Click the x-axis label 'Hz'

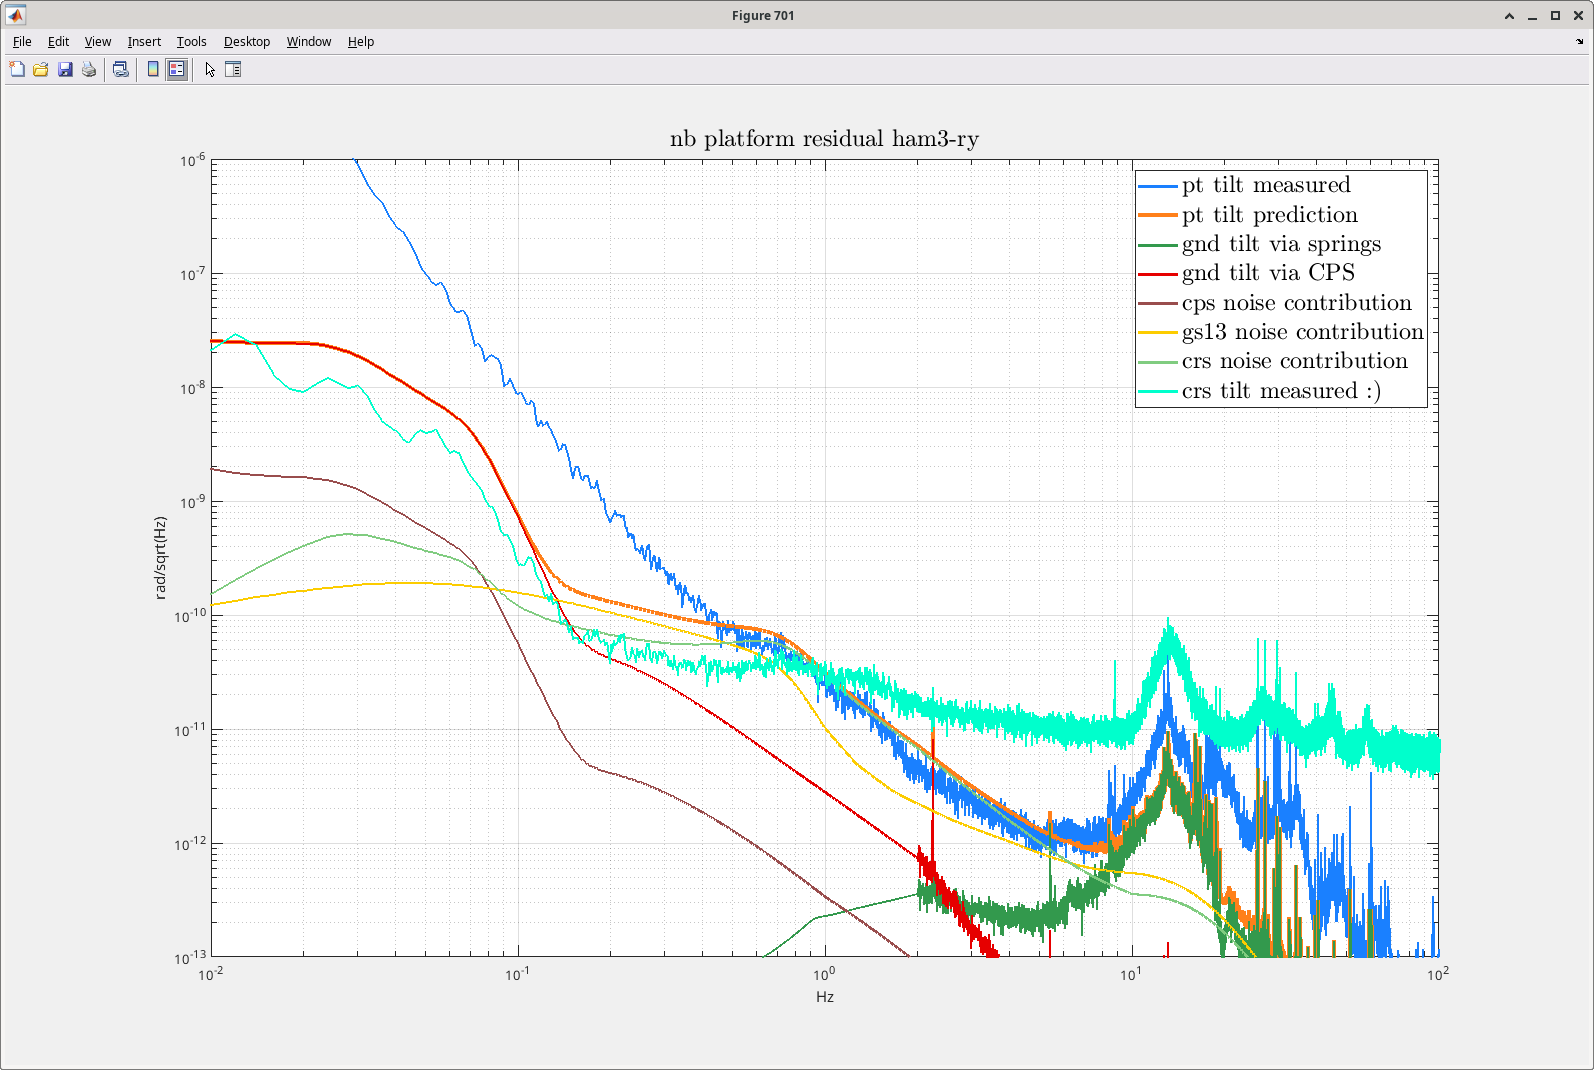825,997
